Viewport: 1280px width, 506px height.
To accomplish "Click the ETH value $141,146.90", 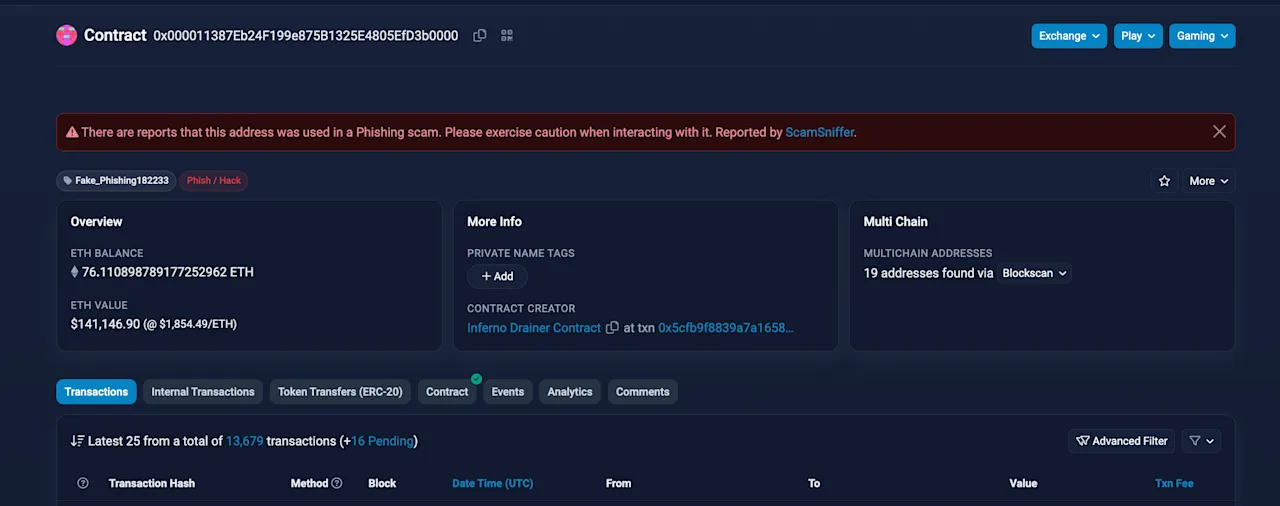I will click(105, 324).
